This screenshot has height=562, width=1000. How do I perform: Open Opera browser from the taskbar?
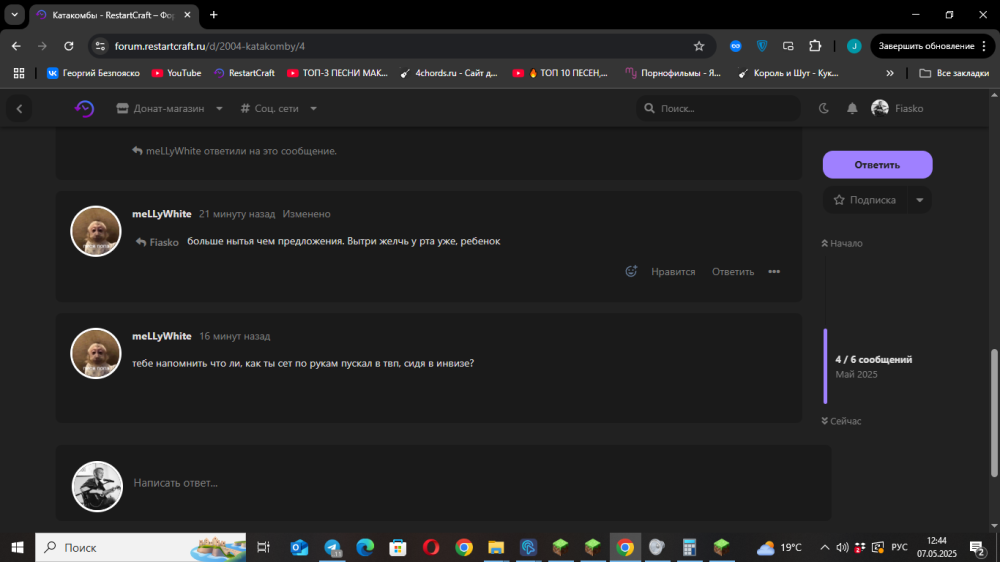click(x=430, y=547)
